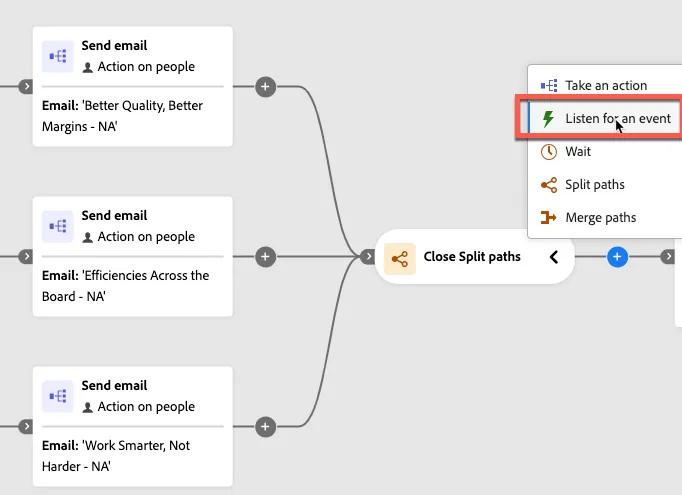Screen dimensions: 682x495
Task: Click blue plus button after Close Split paths
Action: (617, 257)
